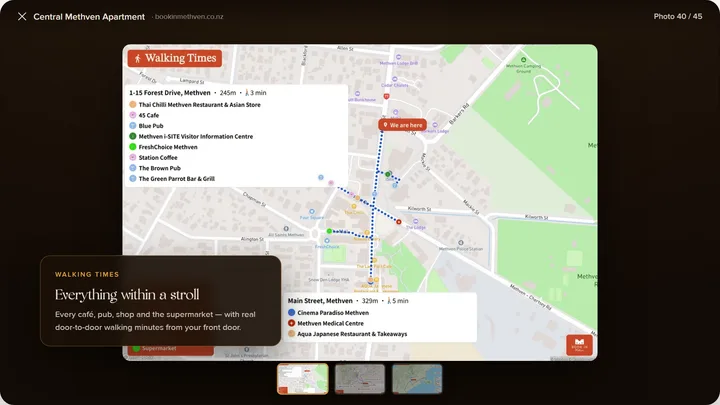Screen dimensions: 720x405
Task: Click the Bunkhouse marker on the map
Action: (x=357, y=94)
